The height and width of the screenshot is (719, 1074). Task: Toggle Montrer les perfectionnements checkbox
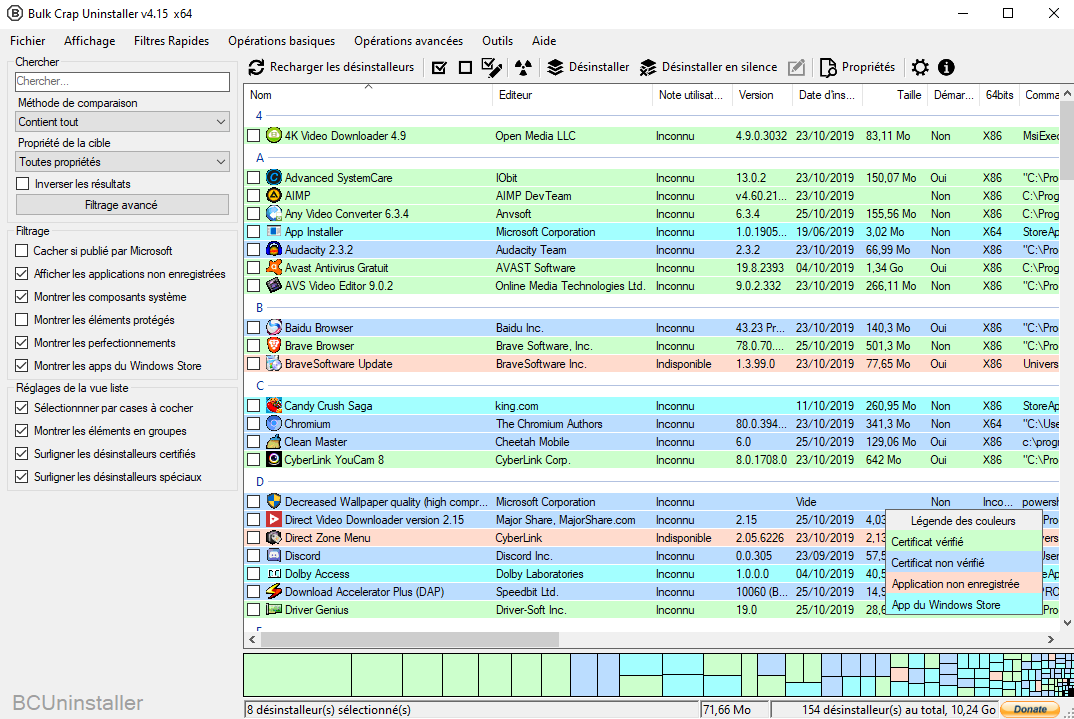click(x=22, y=342)
